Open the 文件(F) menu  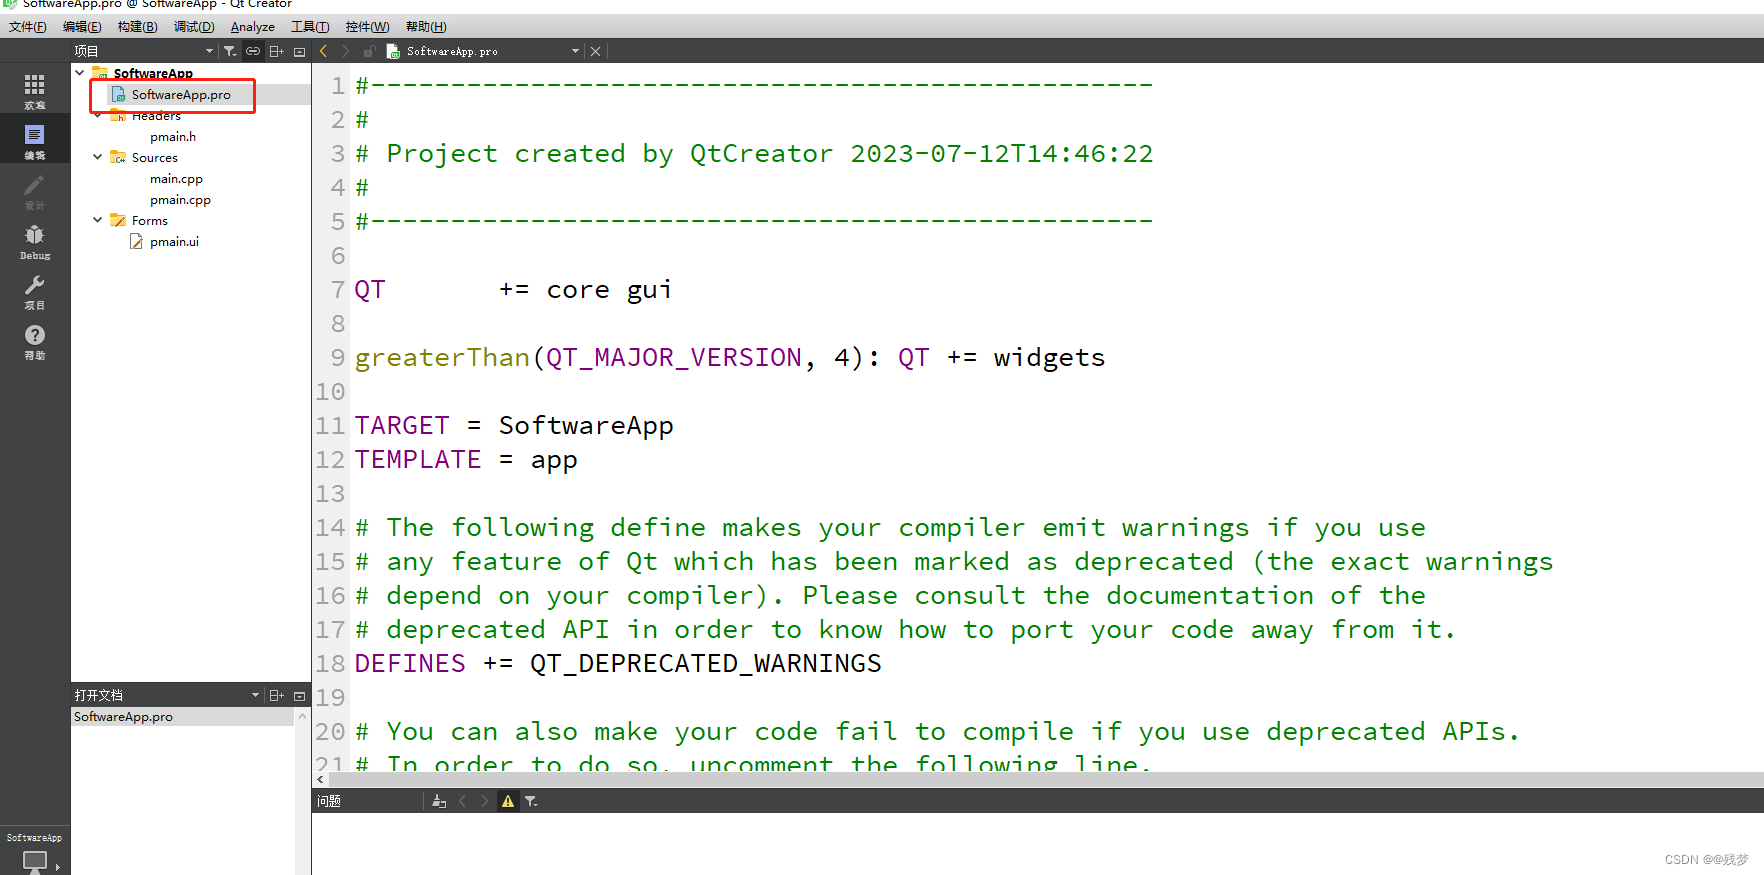[28, 27]
